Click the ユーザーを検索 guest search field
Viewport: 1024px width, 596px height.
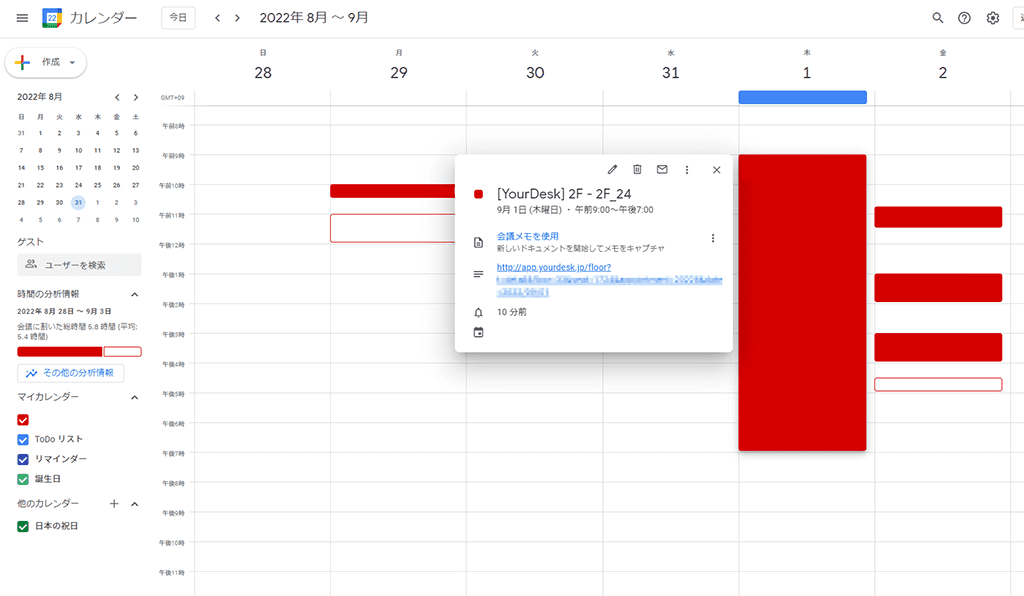coord(75,264)
